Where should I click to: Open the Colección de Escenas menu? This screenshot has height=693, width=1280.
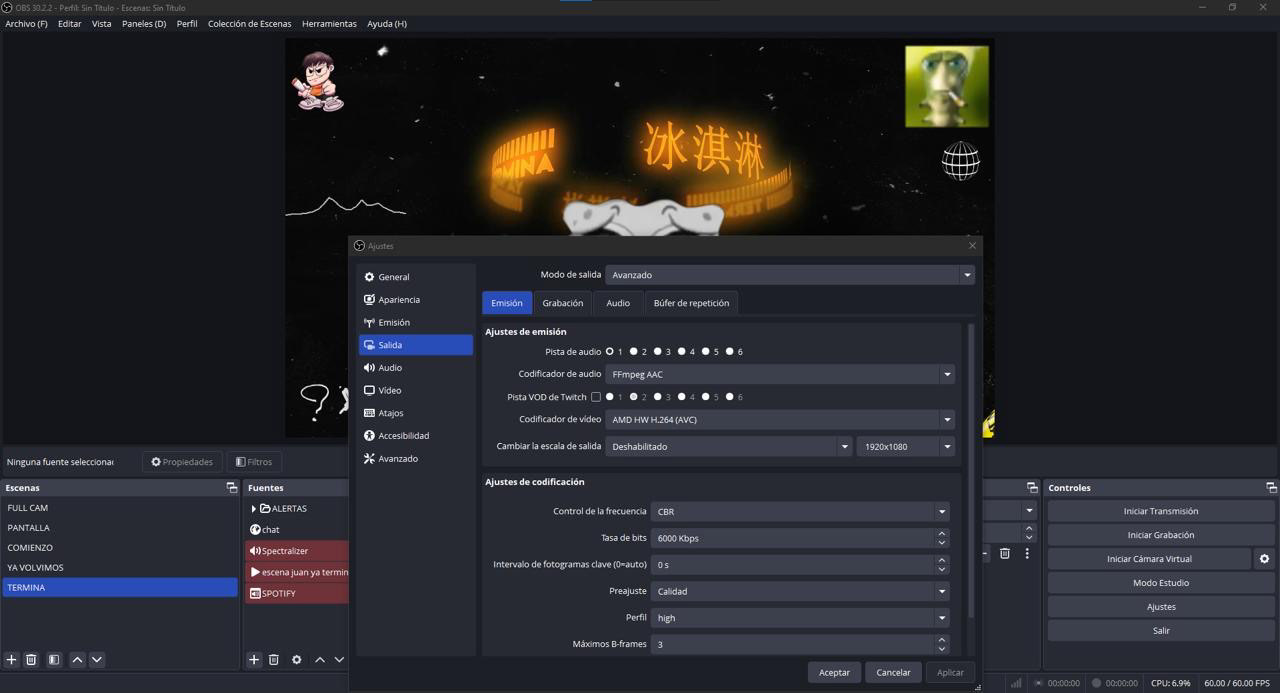coord(250,24)
